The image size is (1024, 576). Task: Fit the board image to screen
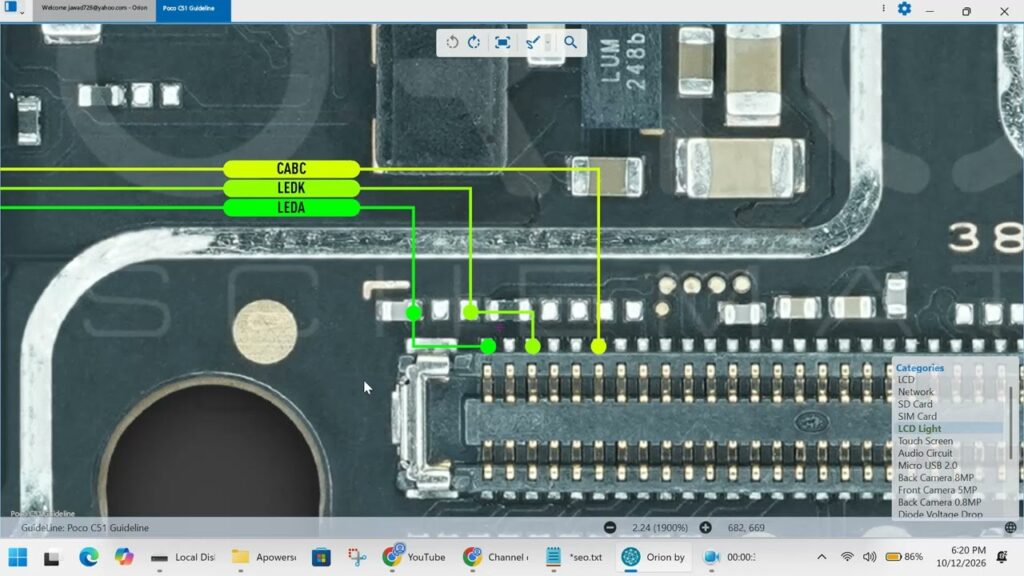(502, 42)
